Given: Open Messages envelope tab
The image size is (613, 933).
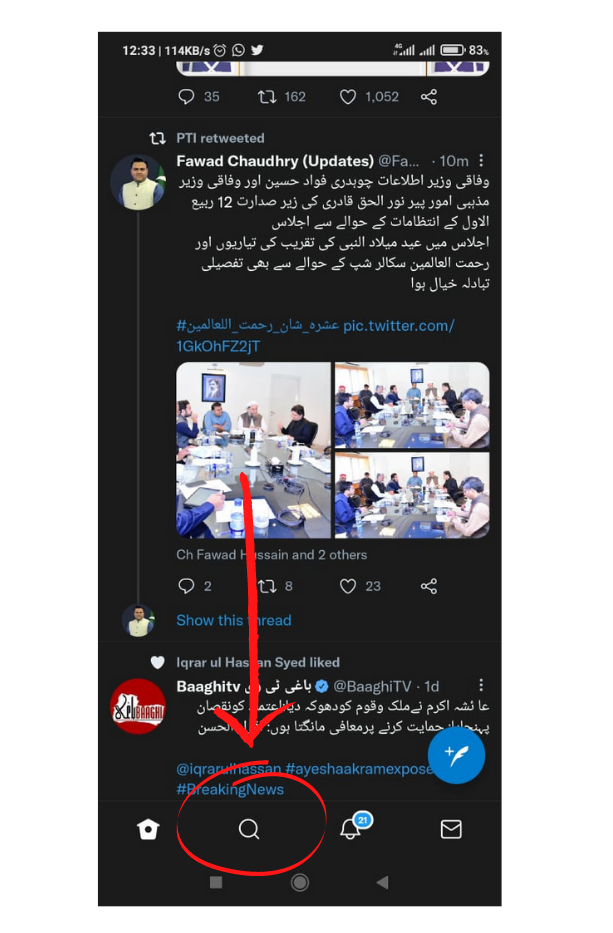Looking at the screenshot, I should coord(451,829).
